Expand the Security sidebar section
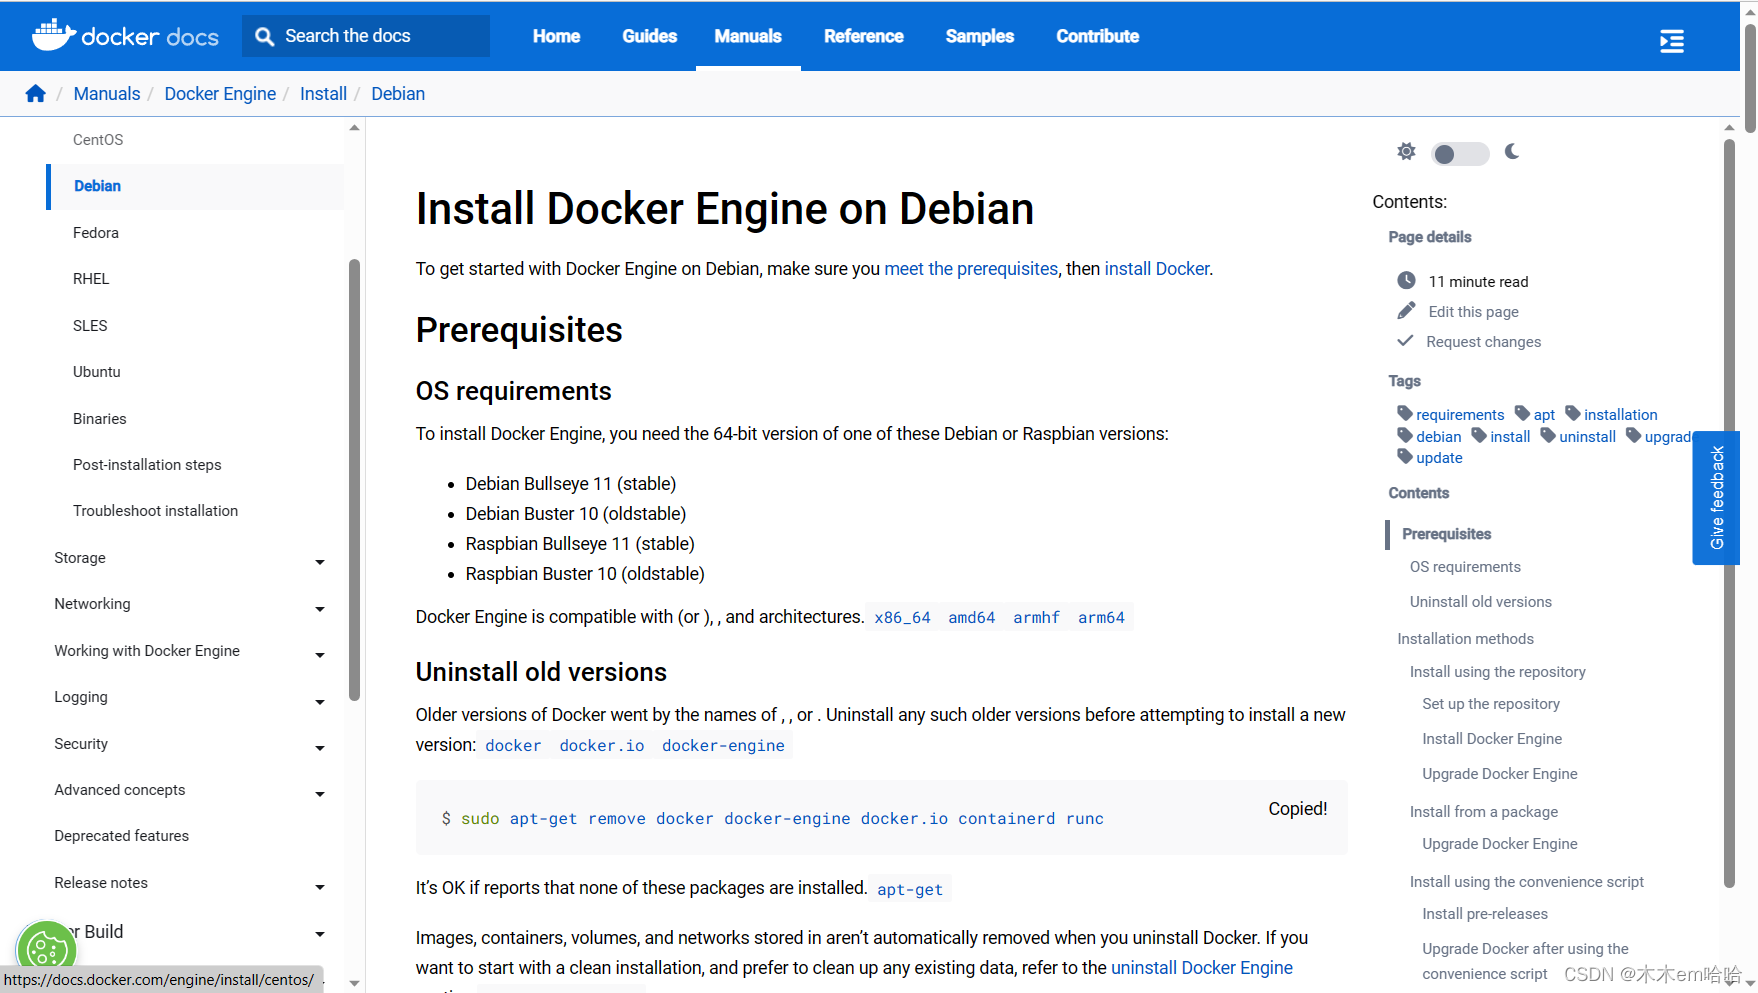Image resolution: width=1758 pixels, height=993 pixels. pos(320,747)
